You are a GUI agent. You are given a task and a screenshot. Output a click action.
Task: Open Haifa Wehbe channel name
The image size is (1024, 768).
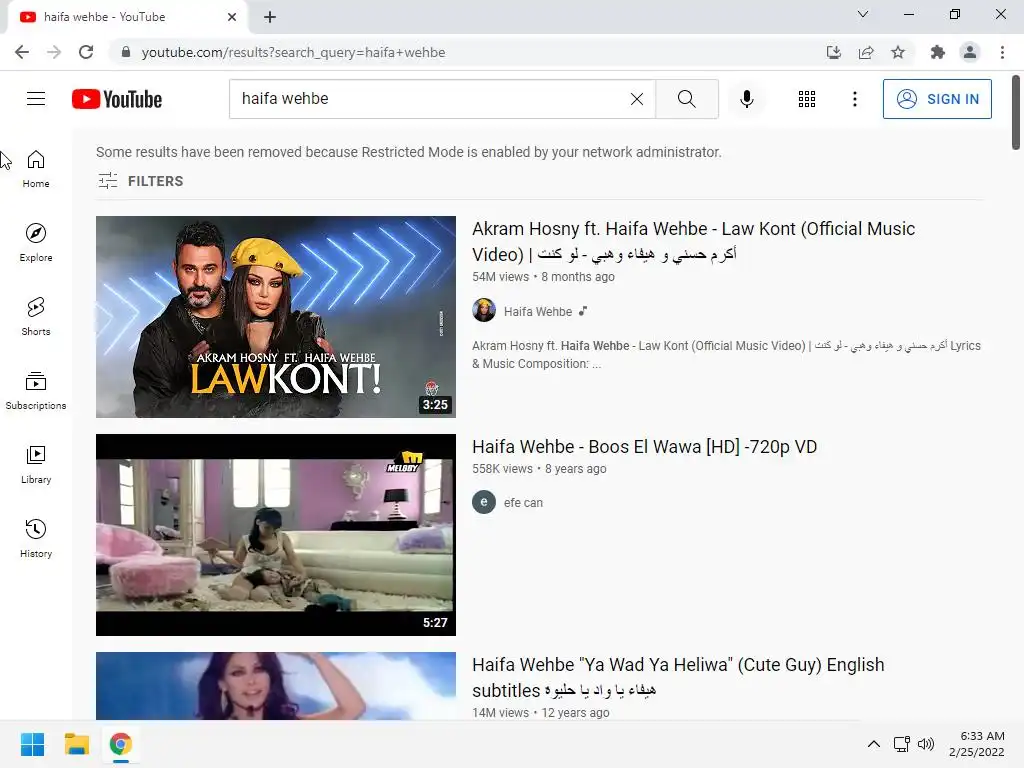(x=537, y=312)
